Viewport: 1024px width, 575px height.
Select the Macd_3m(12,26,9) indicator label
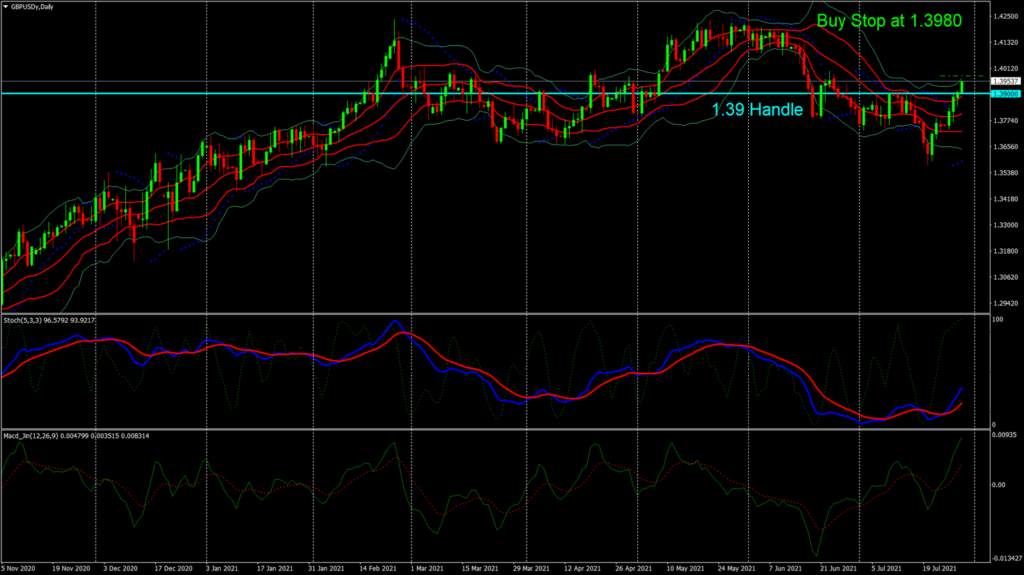[76, 436]
